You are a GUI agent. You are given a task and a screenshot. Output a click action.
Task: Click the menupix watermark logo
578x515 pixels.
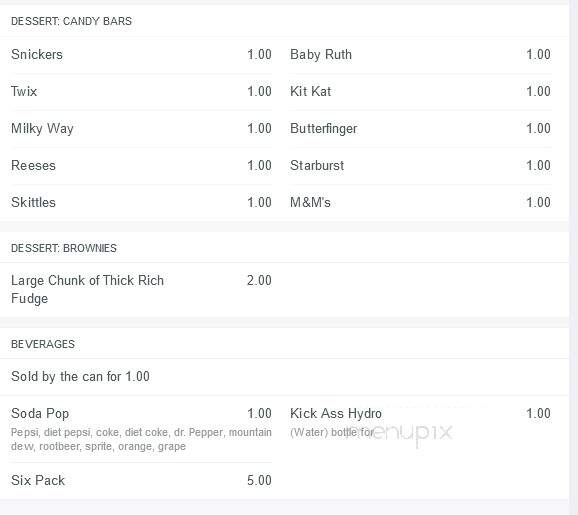(x=400, y=433)
